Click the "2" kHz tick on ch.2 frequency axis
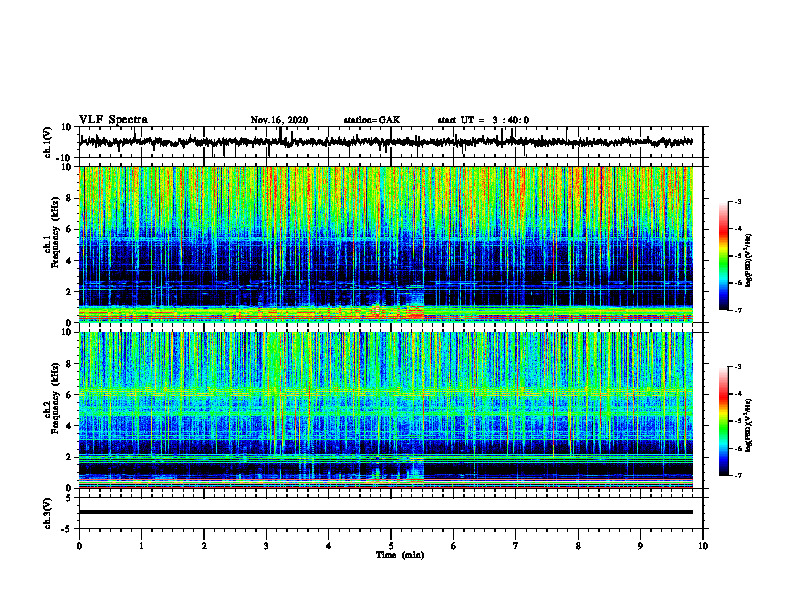This screenshot has width=792, height=612. click(69, 457)
